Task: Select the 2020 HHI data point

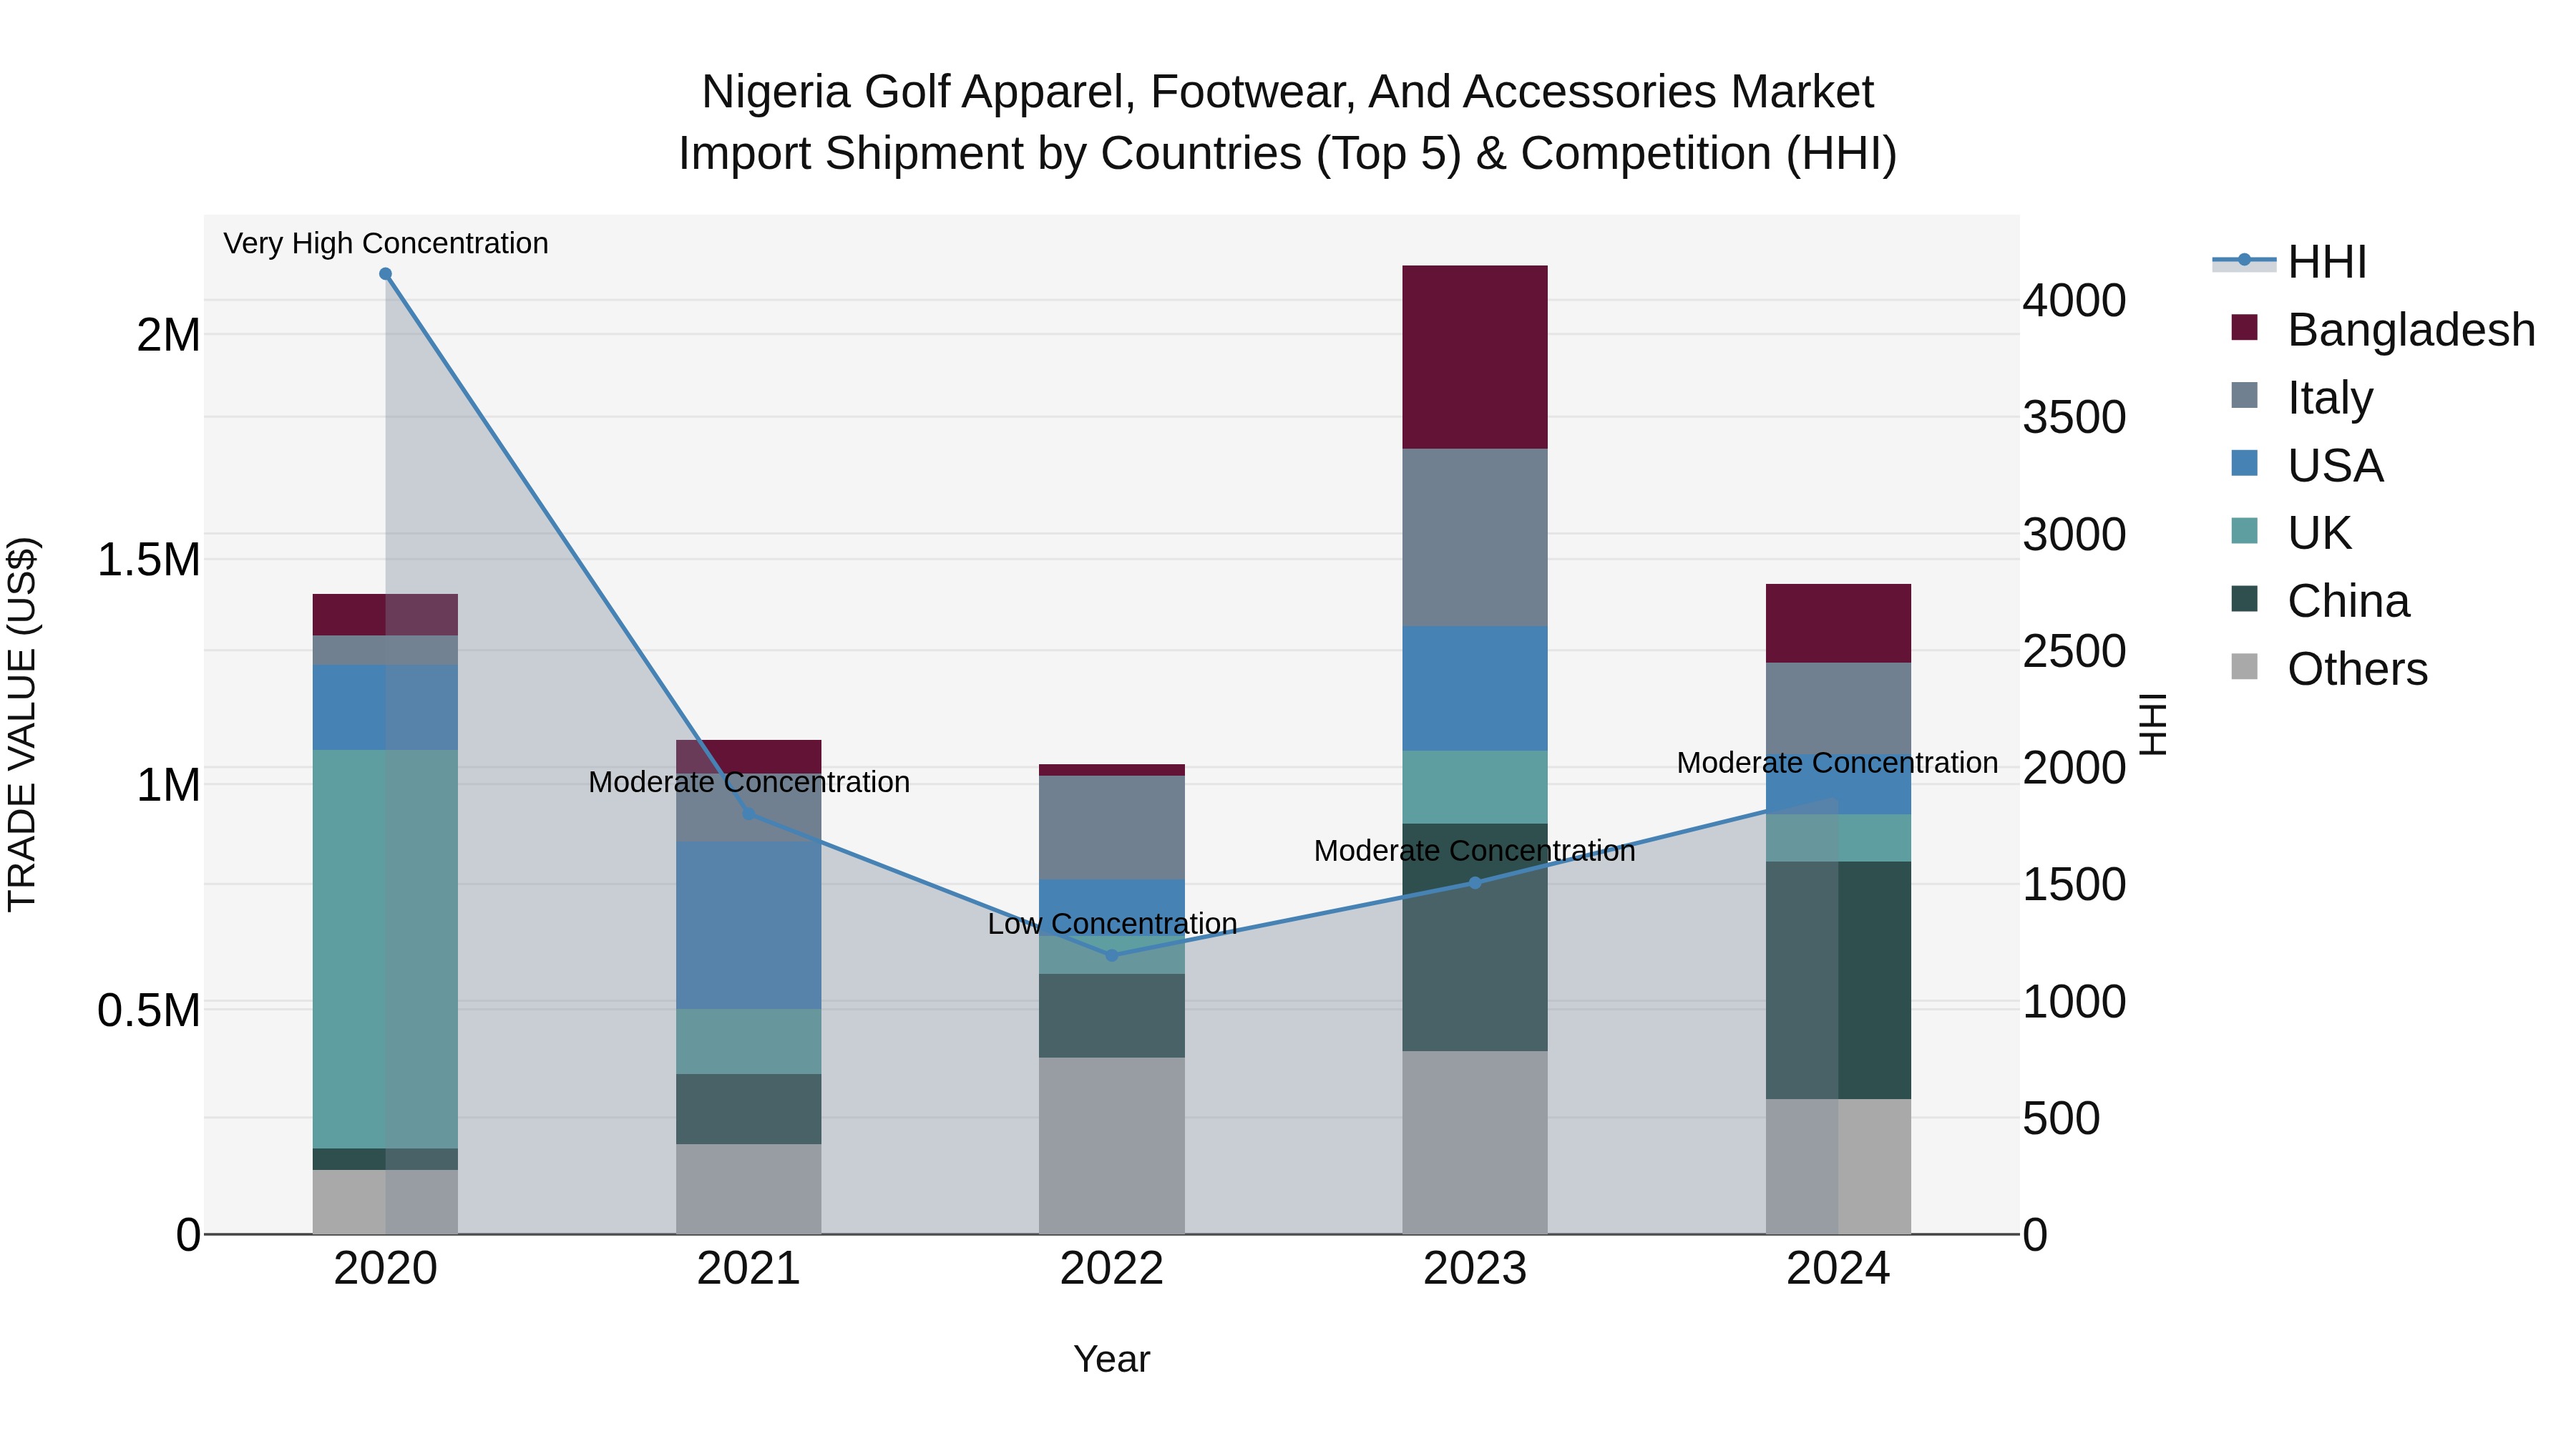Action: [385, 274]
